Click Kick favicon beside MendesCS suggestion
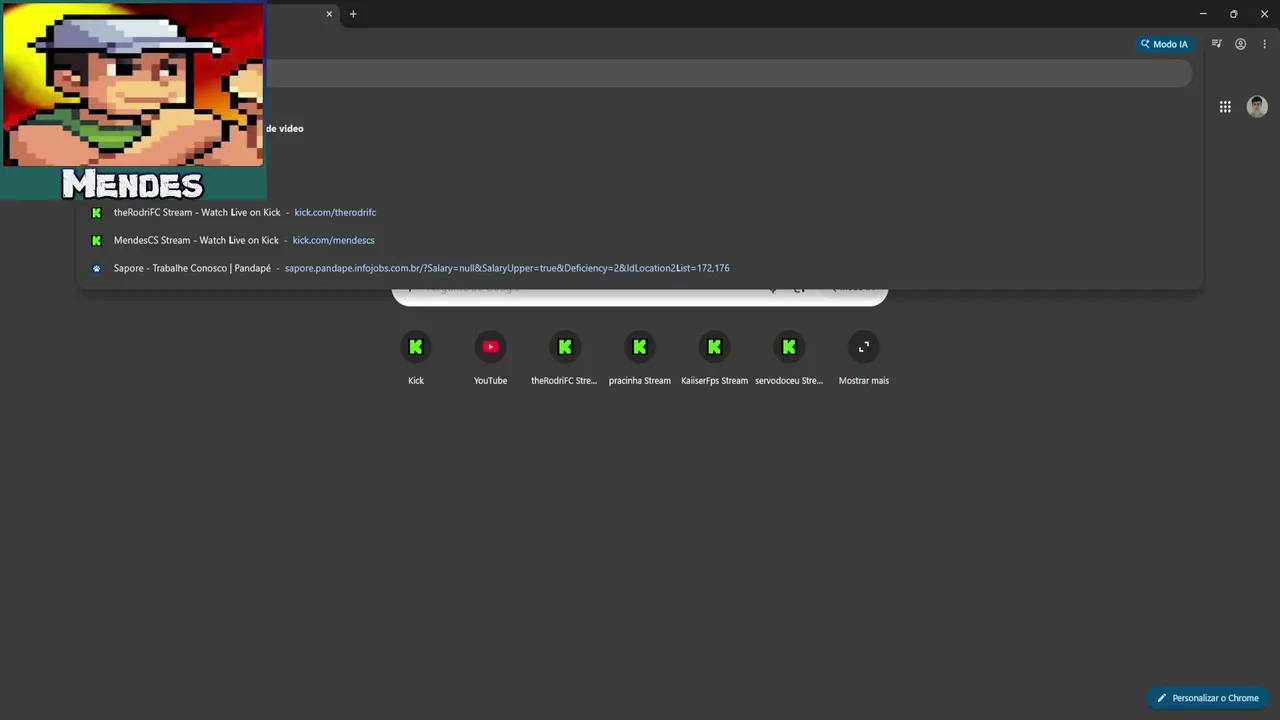 point(97,240)
